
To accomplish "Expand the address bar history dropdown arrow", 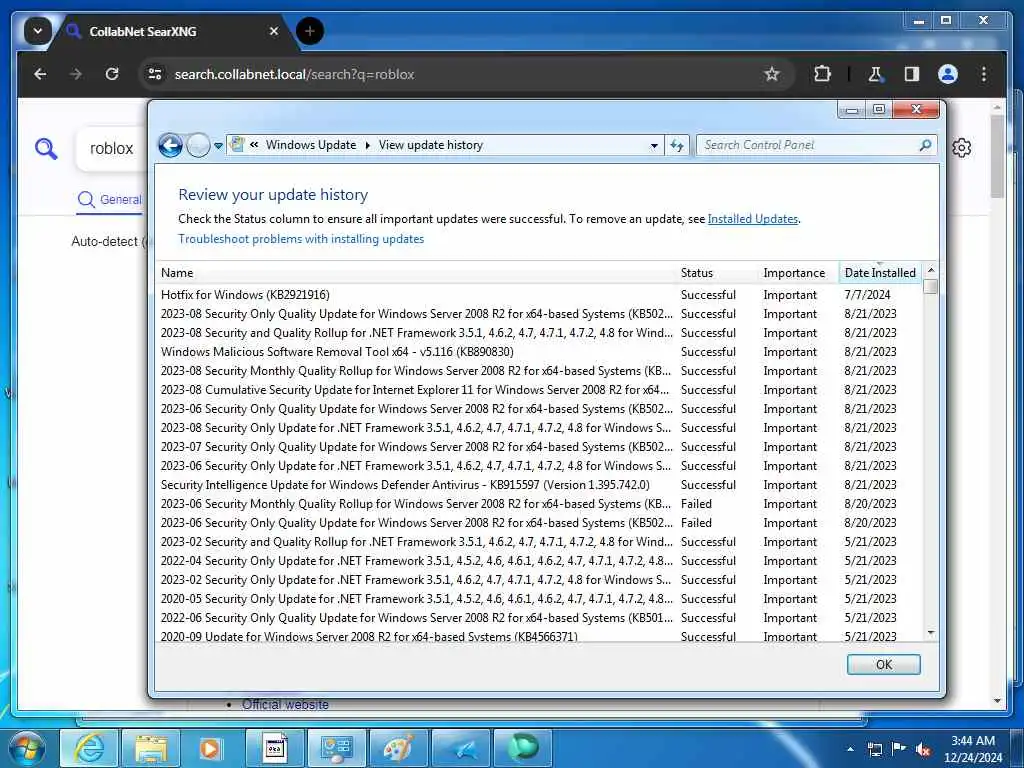I will pyautogui.click(x=654, y=146).
